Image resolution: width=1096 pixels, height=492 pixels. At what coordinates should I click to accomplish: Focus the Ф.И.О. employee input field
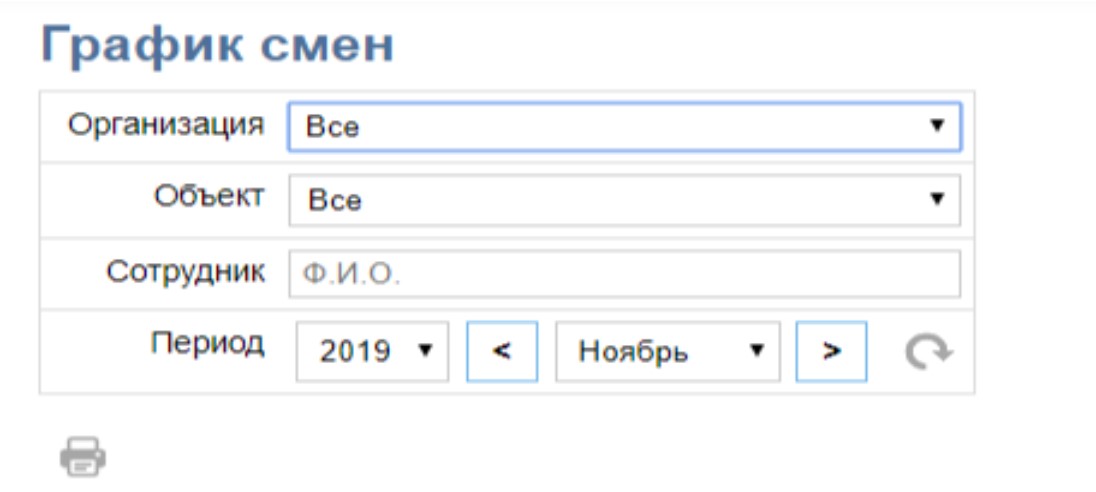pos(624,275)
